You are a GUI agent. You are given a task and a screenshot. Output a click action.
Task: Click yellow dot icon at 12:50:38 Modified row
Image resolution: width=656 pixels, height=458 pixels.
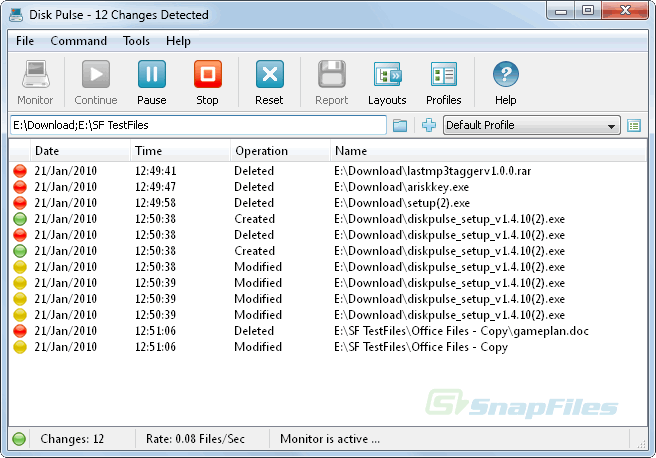(x=20, y=267)
